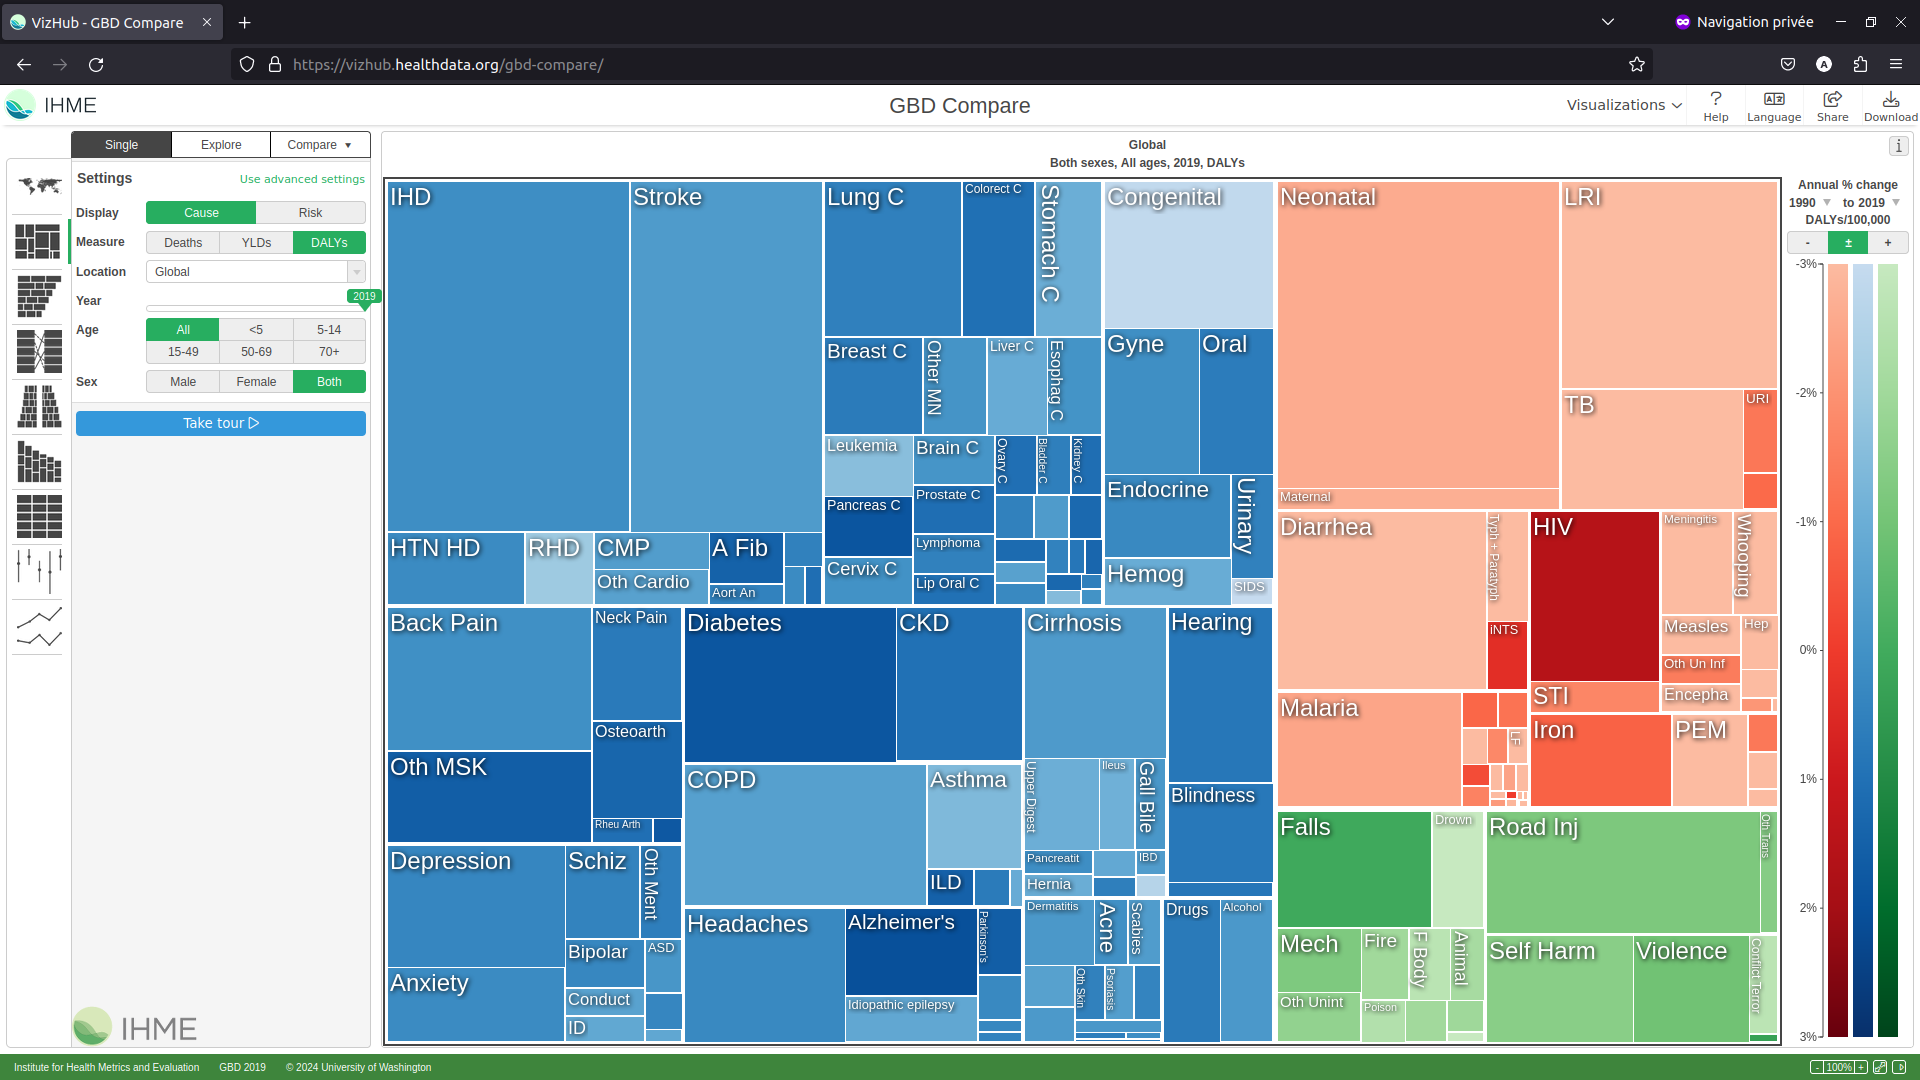Select the HIV treemap block
Viewport: 1920px width, 1080px height.
1594,596
